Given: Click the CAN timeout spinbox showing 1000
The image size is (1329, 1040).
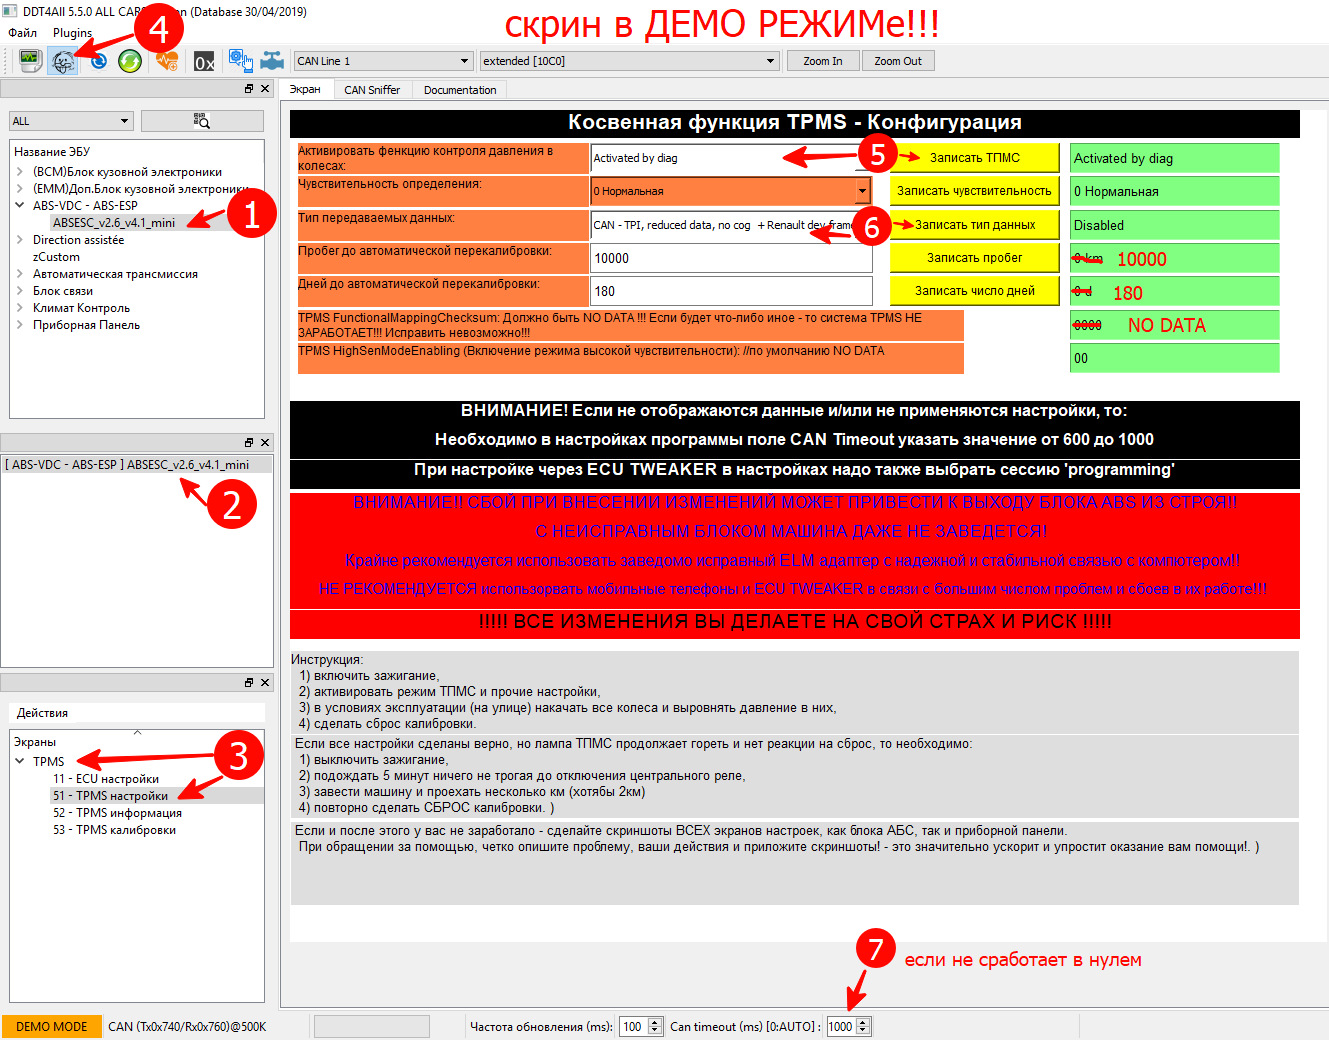Looking at the screenshot, I should tap(849, 1027).
